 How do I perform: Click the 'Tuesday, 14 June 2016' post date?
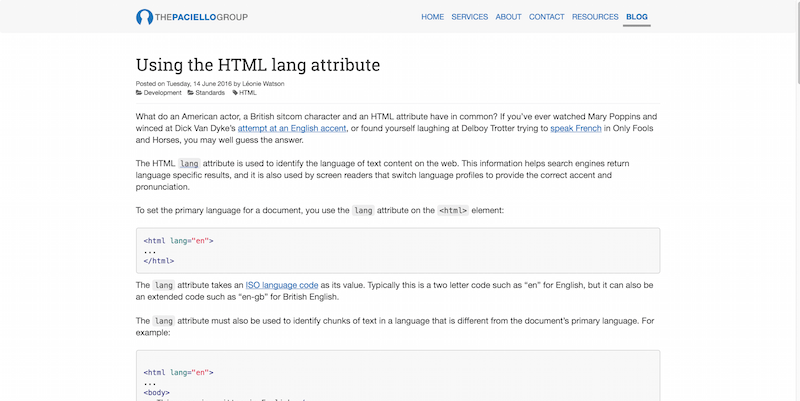click(199, 84)
